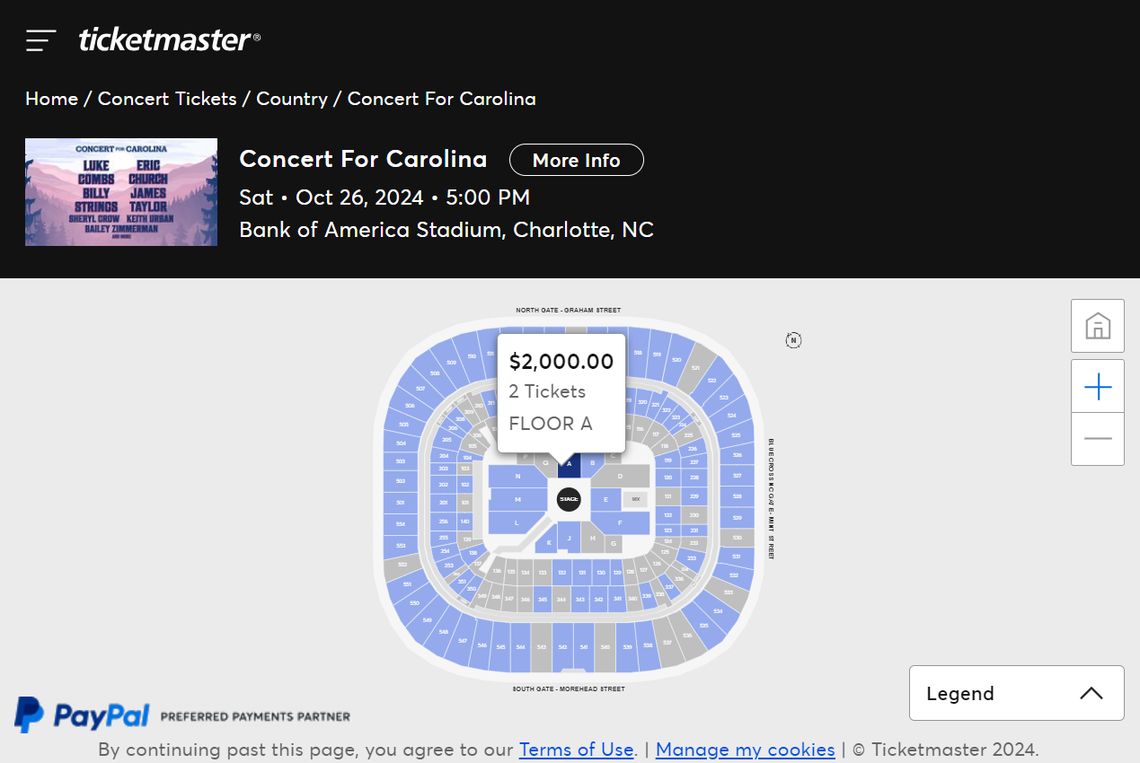Click the STAGE marker on the map
Viewport: 1140px width, 763px height.
(568, 498)
